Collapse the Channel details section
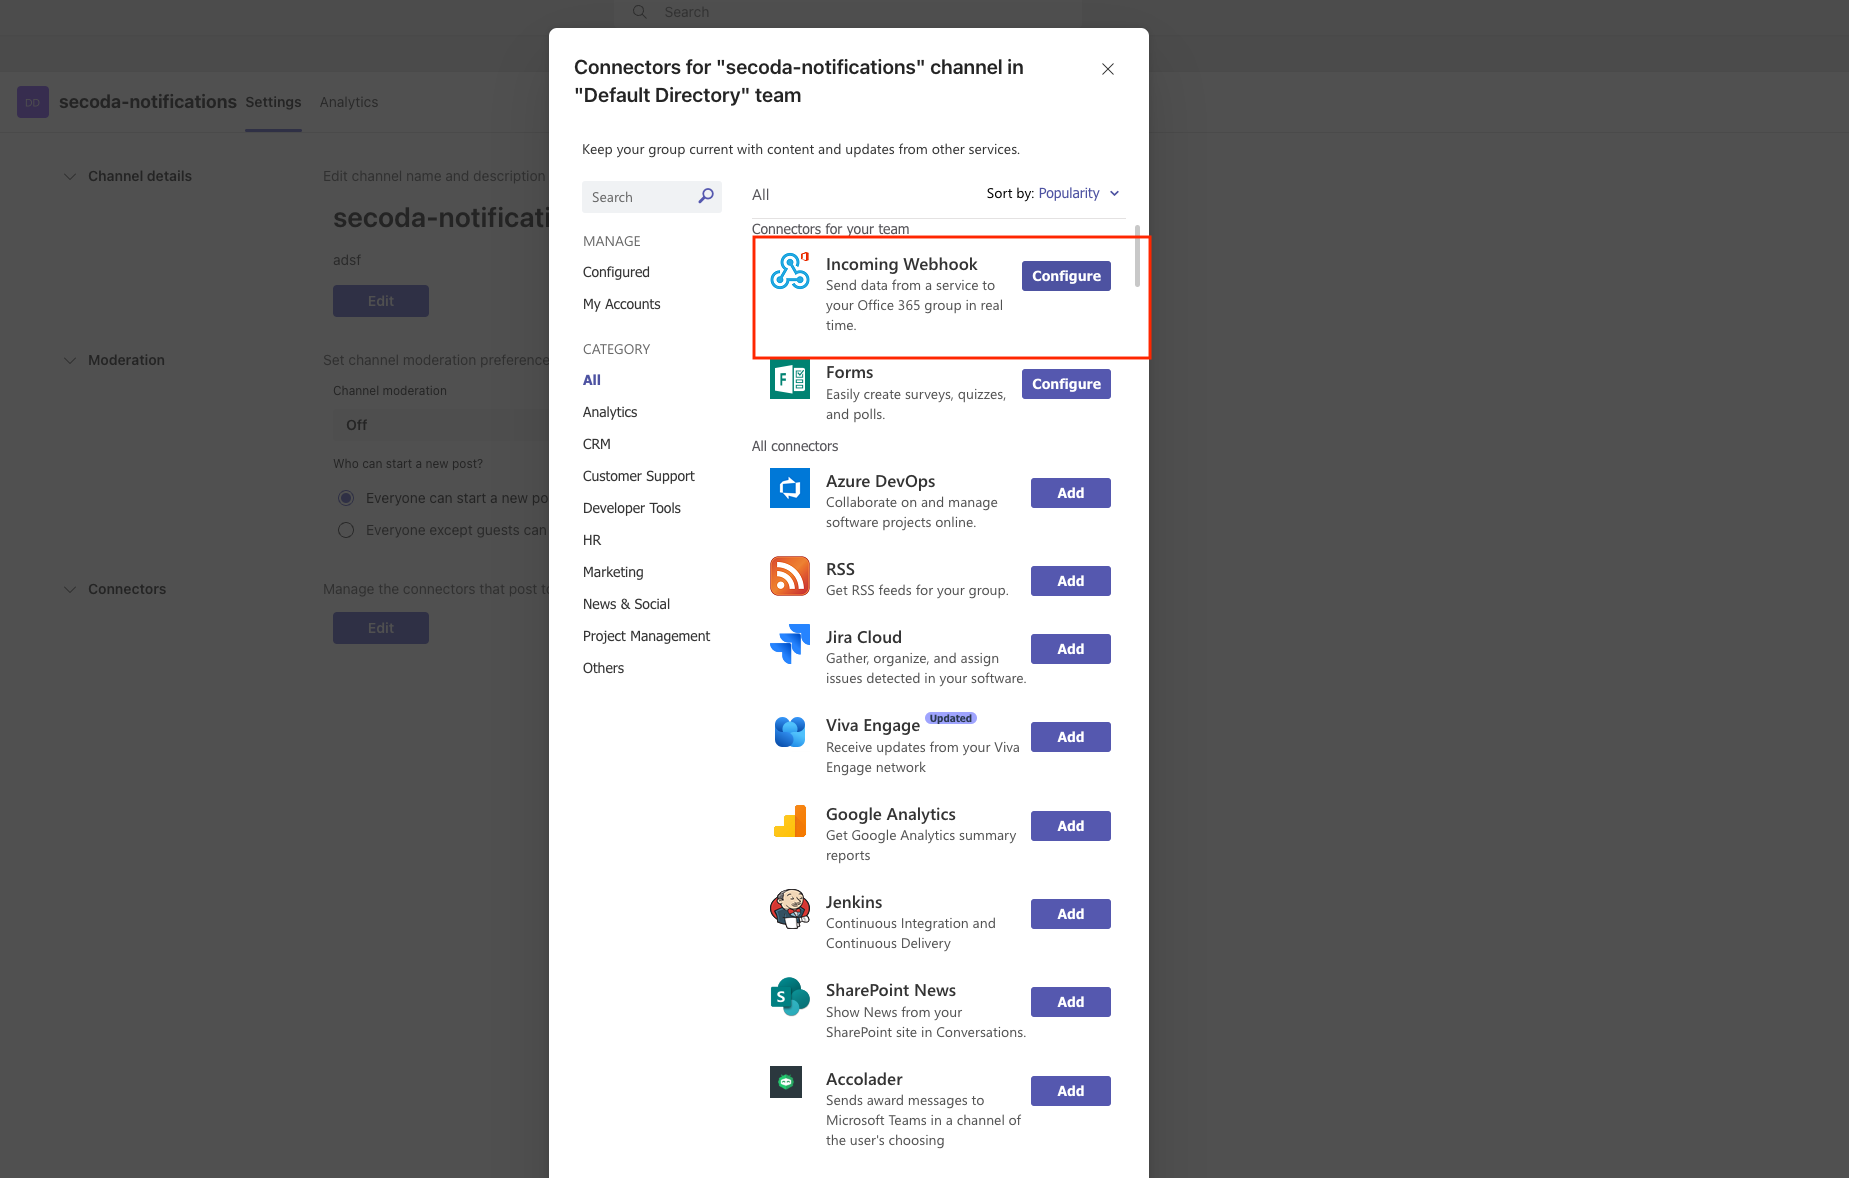1849x1178 pixels. [x=70, y=176]
